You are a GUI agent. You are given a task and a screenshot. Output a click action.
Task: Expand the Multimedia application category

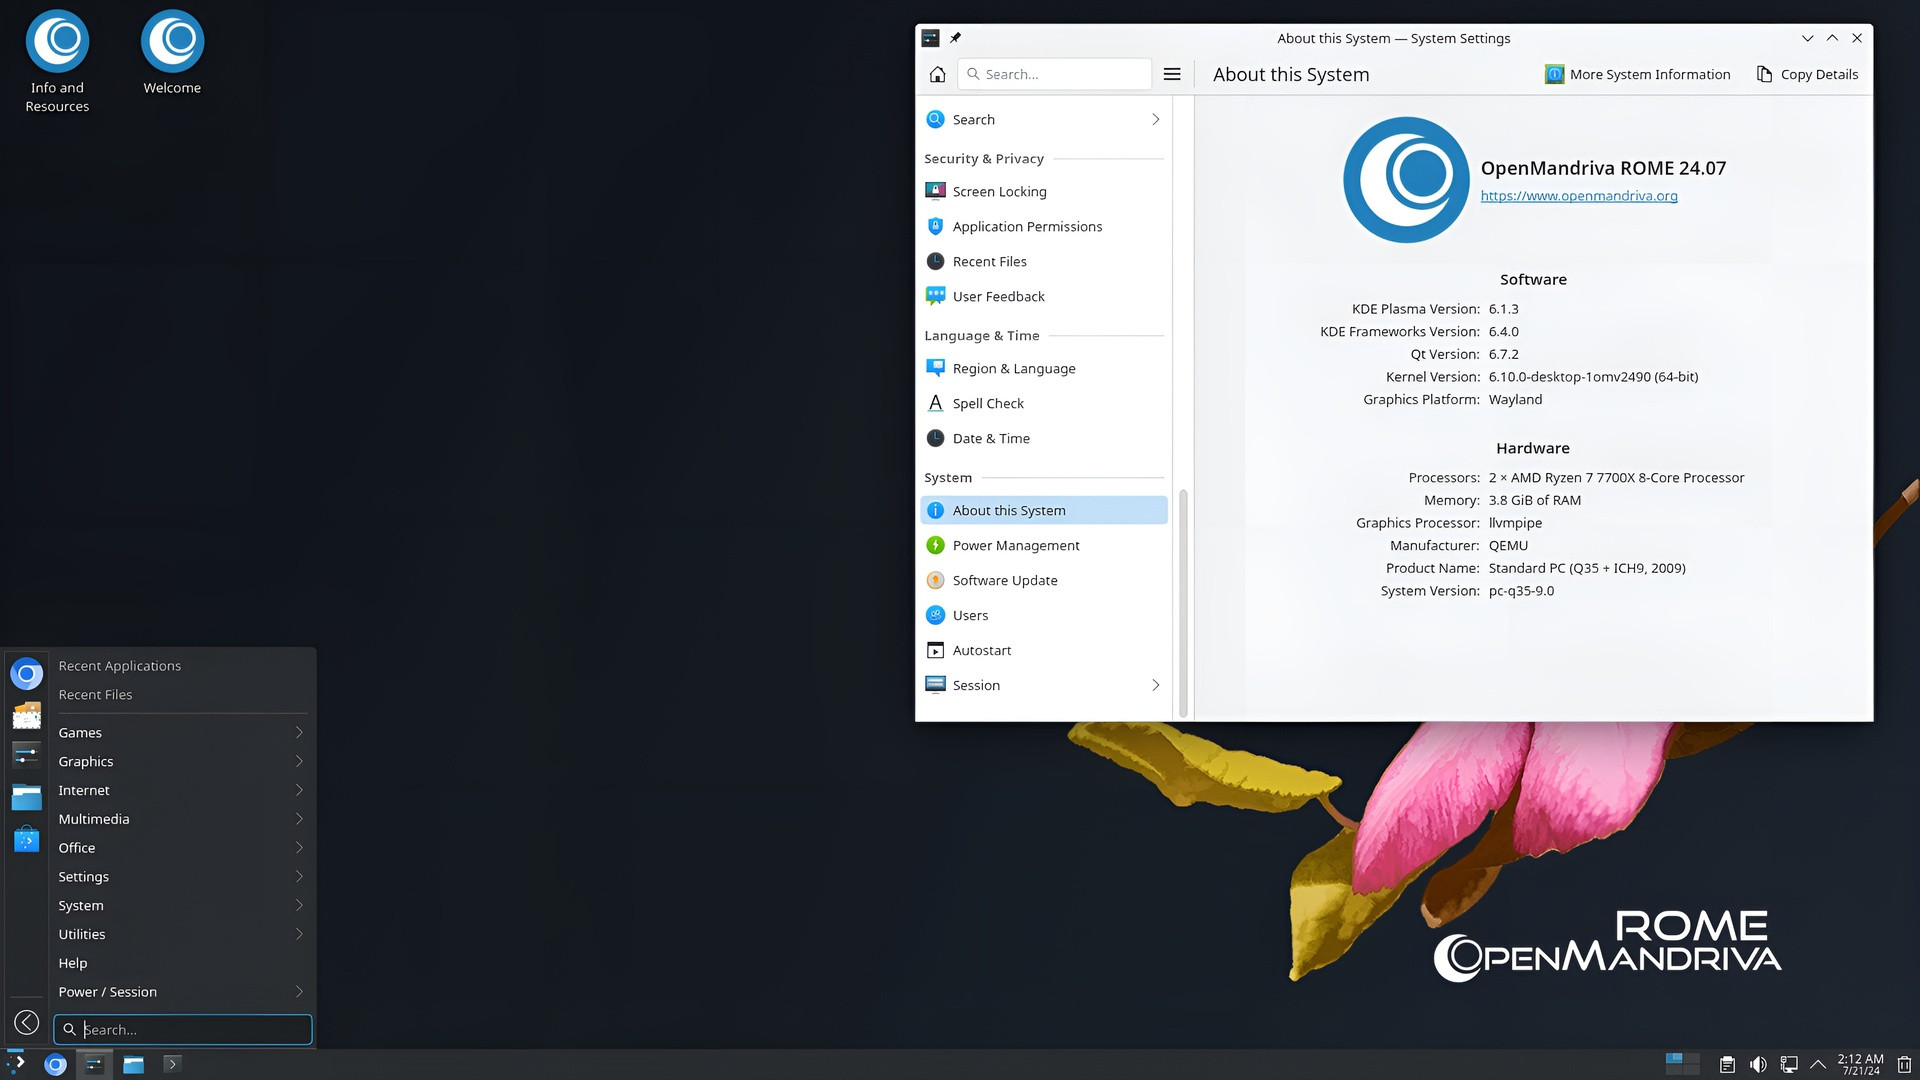tap(93, 818)
